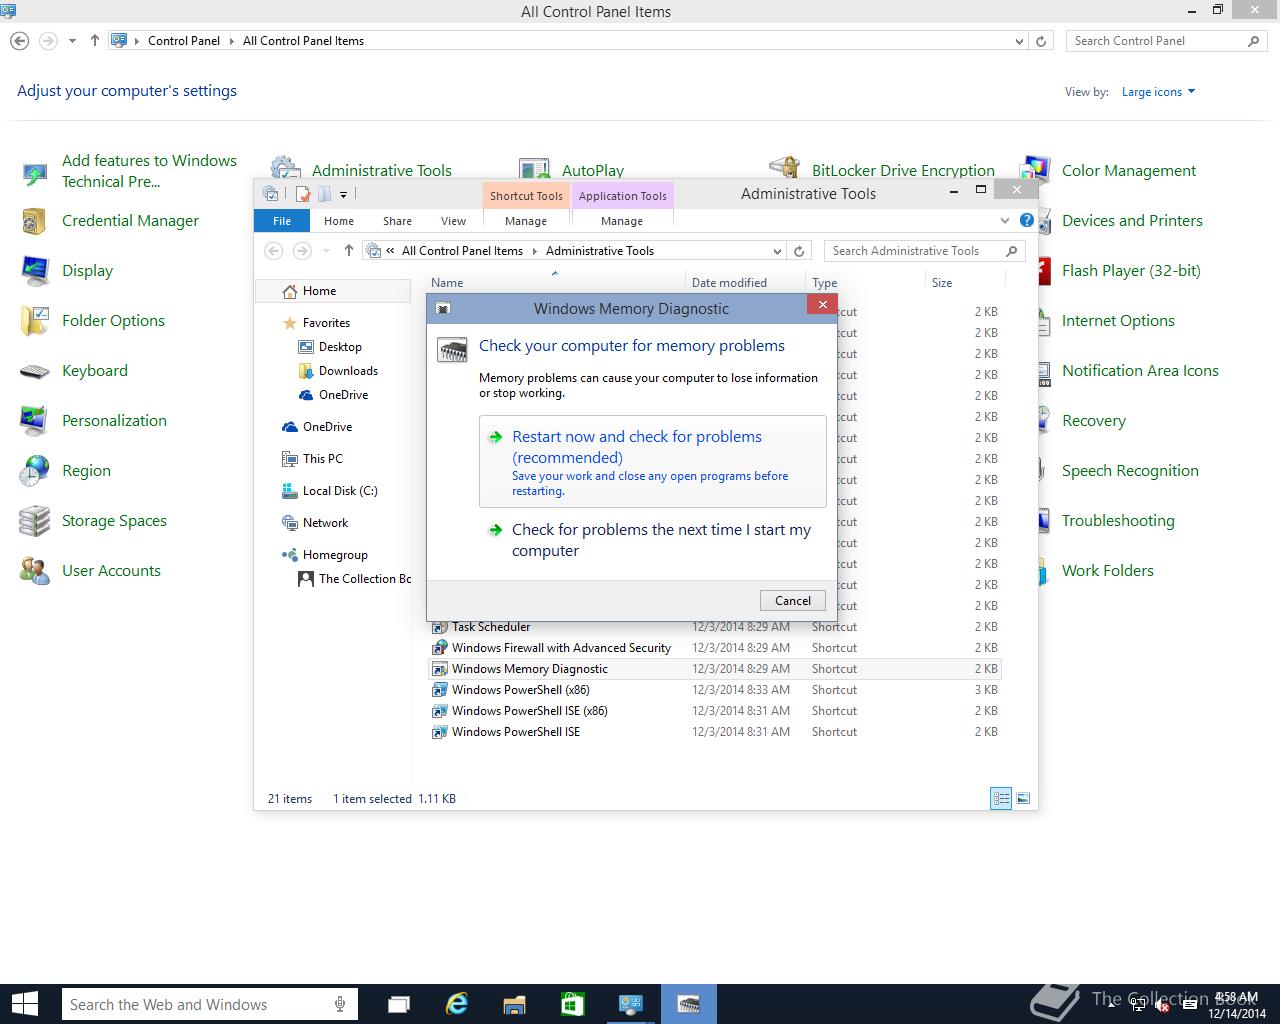This screenshot has height=1024, width=1280.
Task: Open Administrative Tools Help icon
Action: (x=1026, y=220)
